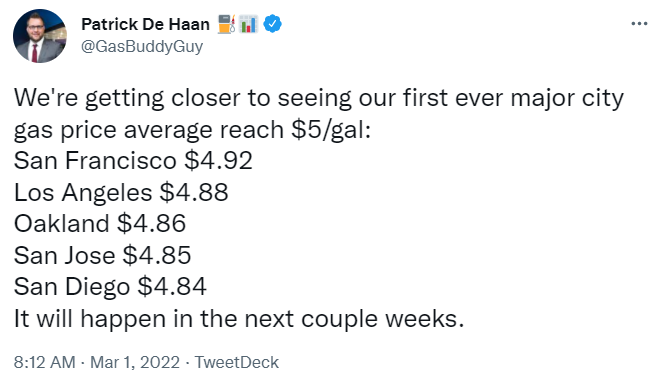Click the words "major city" in the tweet

tap(567, 98)
